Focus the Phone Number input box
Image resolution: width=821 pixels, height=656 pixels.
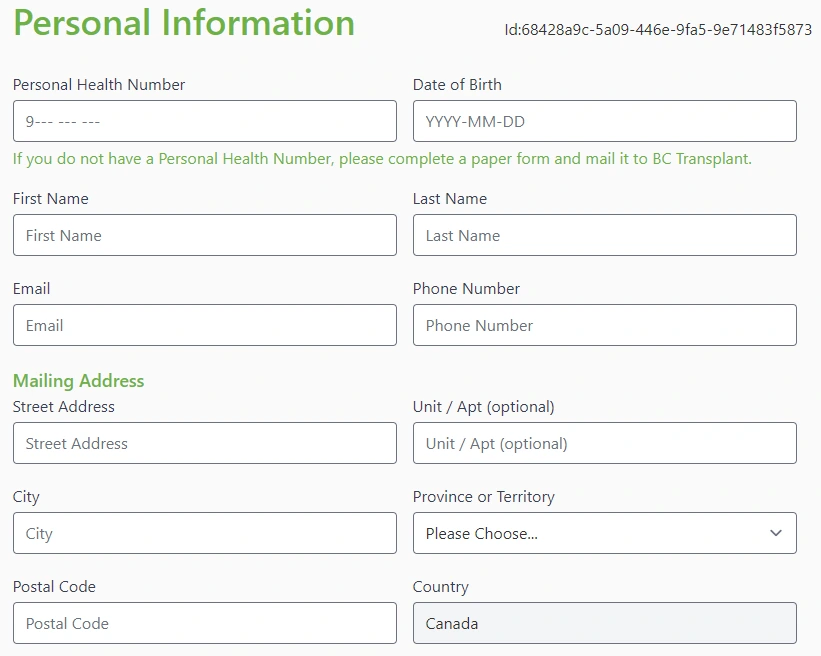pos(604,325)
